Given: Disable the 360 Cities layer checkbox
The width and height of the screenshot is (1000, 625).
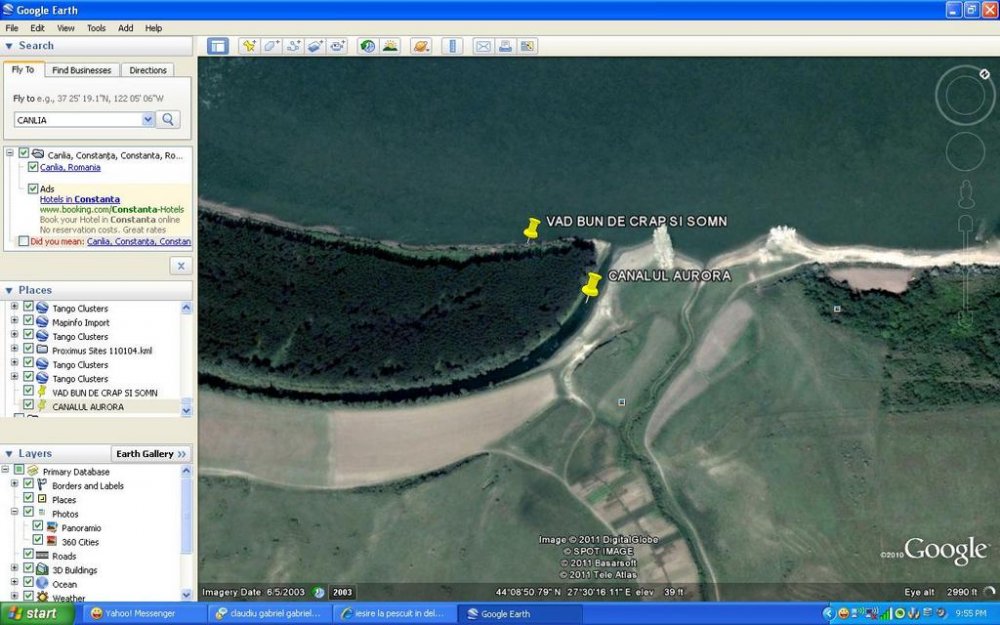Looking at the screenshot, I should tap(38, 541).
